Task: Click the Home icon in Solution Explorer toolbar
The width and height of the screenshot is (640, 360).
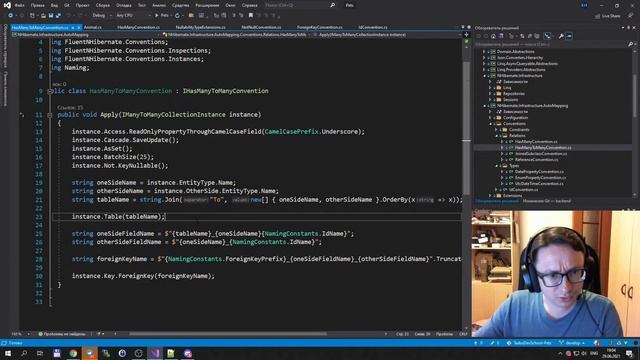Action: point(493,36)
